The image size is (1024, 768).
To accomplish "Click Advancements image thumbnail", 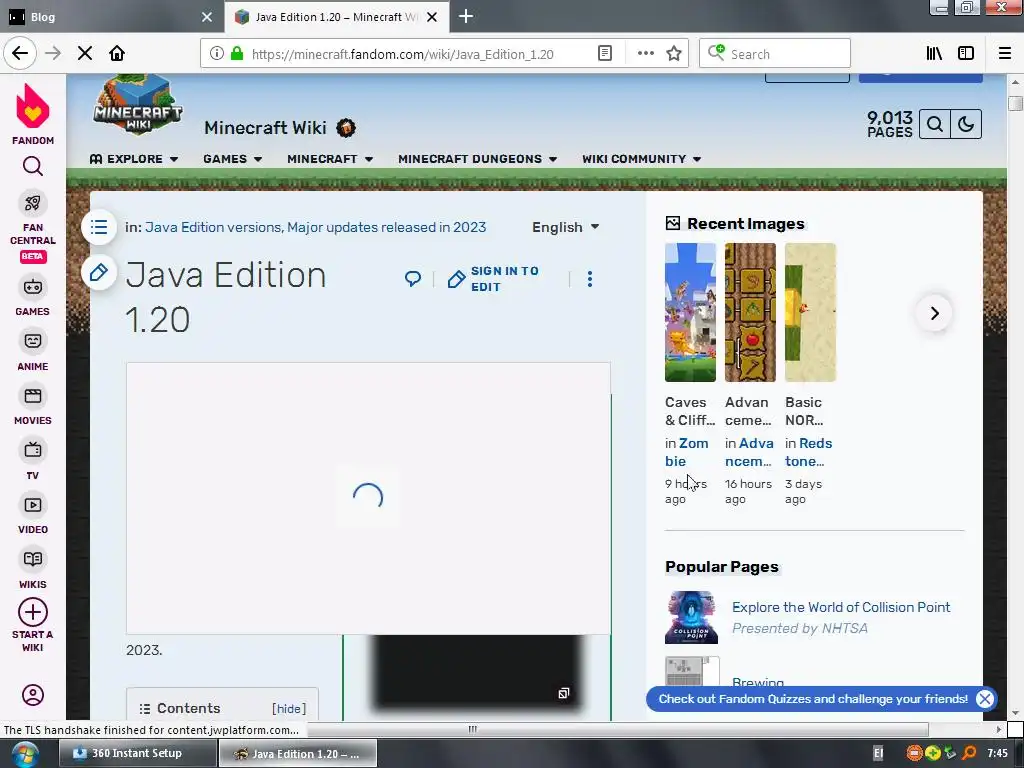I will coord(750,312).
